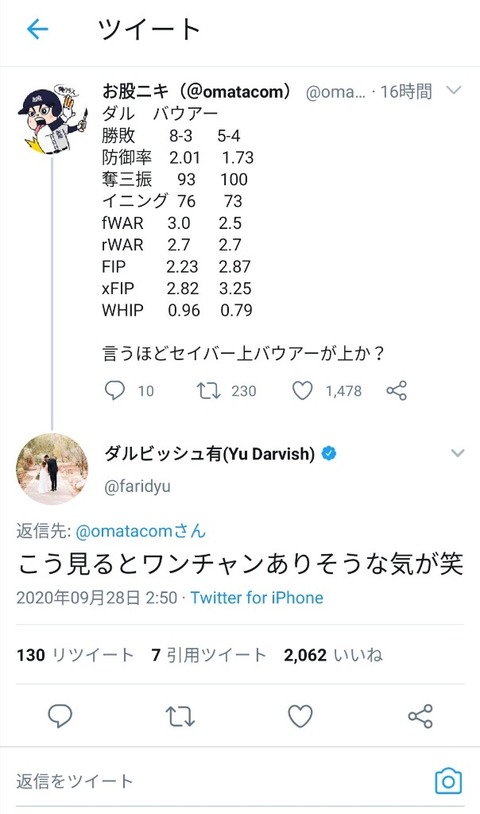The height and width of the screenshot is (814, 480).
Task: View the 7 引用ツイート list
Action: tap(209, 655)
